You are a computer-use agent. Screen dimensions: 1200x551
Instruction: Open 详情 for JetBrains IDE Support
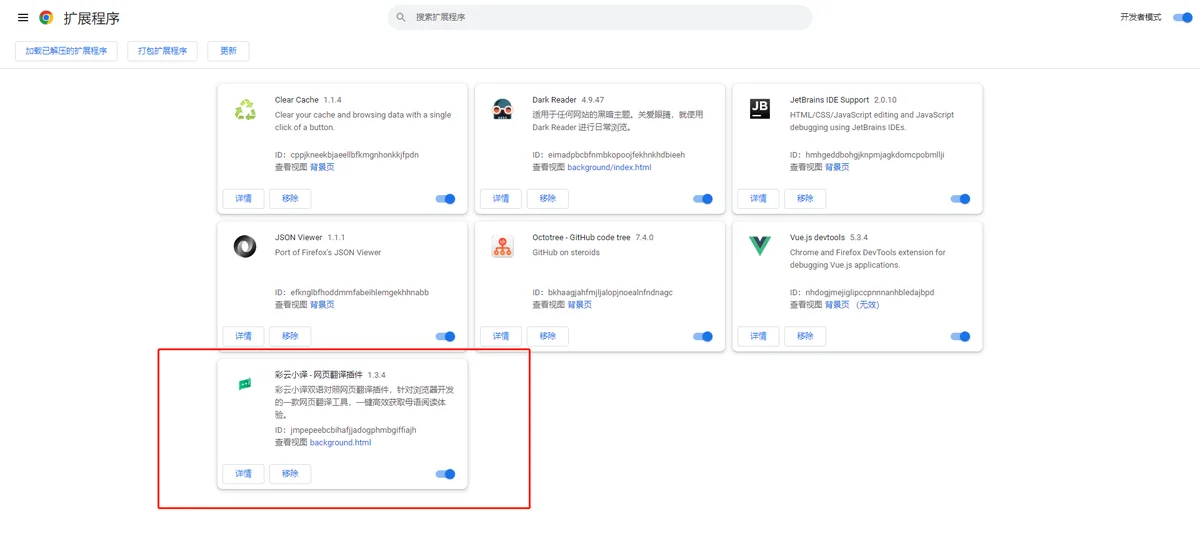click(x=759, y=199)
